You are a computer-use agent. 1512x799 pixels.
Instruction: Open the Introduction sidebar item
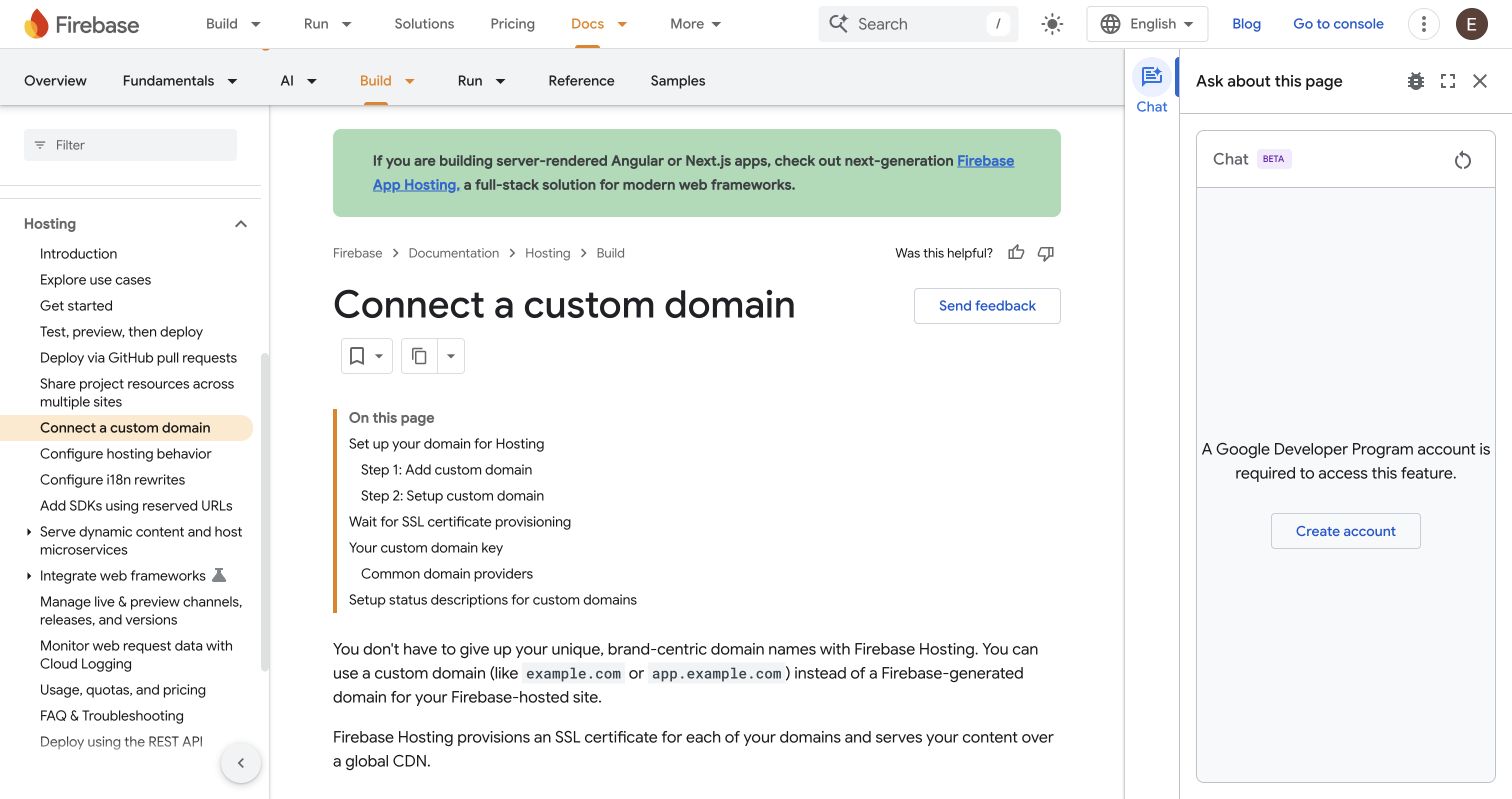(78, 254)
